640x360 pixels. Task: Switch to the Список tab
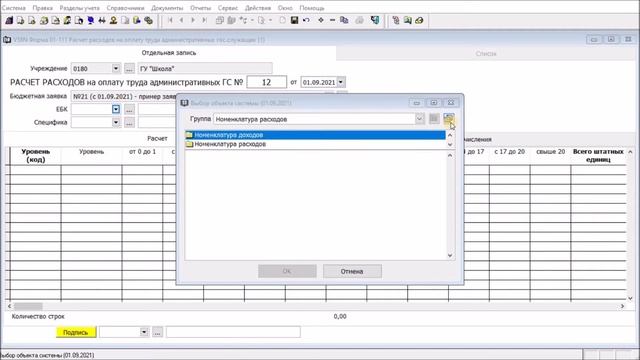486,53
